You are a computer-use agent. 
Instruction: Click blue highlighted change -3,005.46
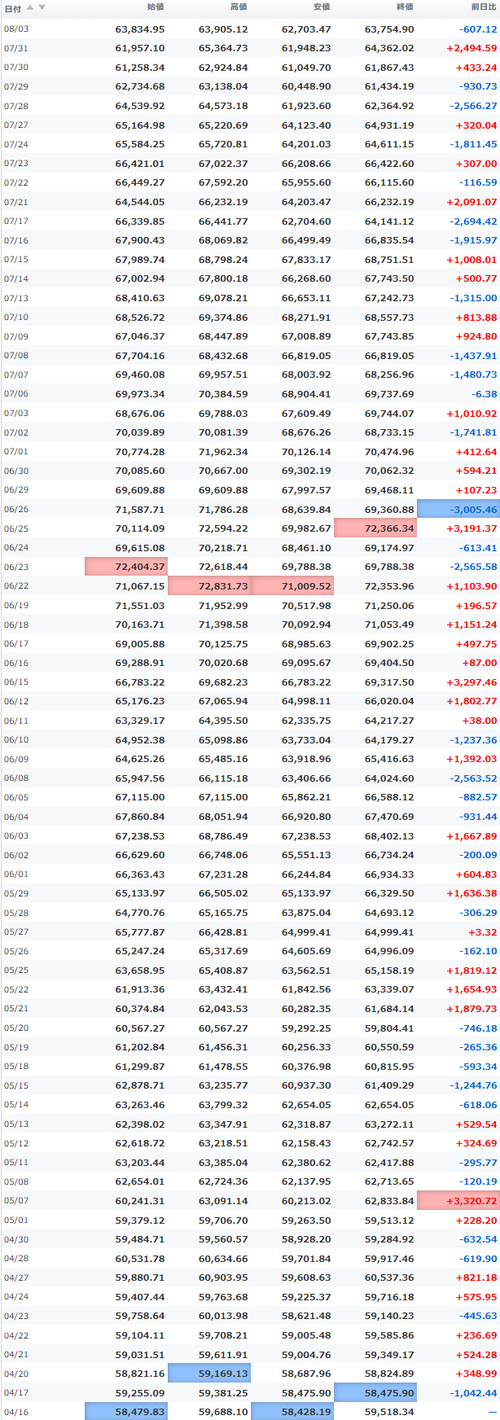click(458, 510)
